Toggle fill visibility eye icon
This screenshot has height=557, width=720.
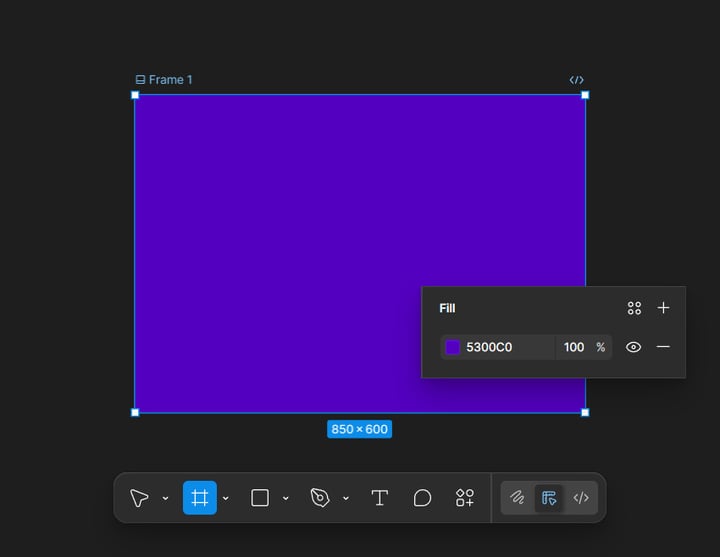point(634,347)
